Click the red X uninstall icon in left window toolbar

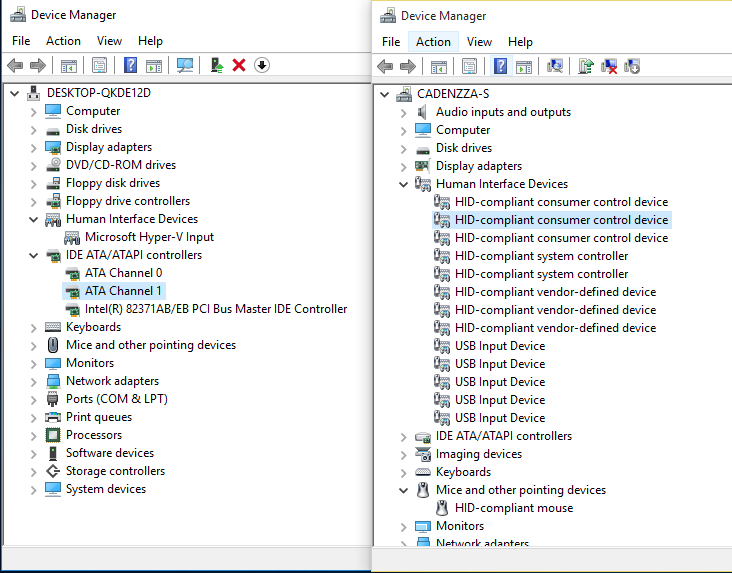pos(239,65)
